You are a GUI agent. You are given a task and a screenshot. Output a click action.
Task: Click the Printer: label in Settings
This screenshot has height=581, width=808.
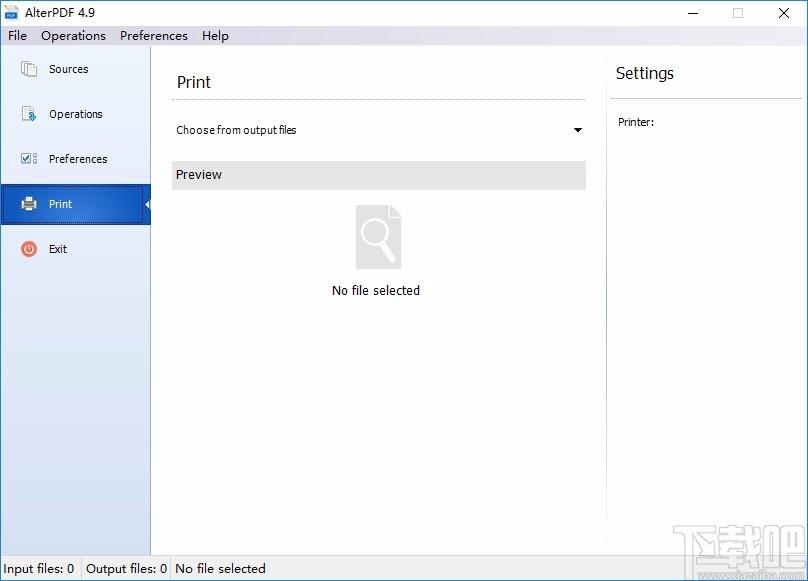[x=636, y=122]
